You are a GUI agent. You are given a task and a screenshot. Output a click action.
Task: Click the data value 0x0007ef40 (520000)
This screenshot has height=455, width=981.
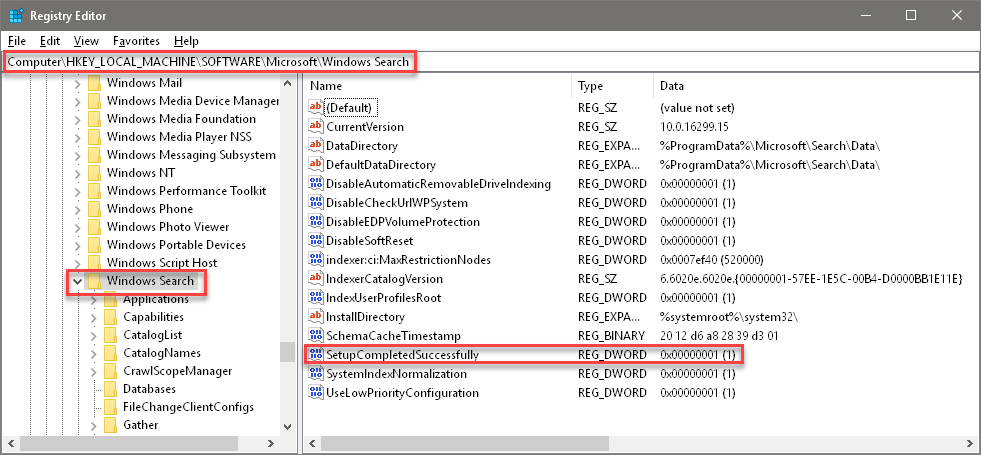coord(711,260)
